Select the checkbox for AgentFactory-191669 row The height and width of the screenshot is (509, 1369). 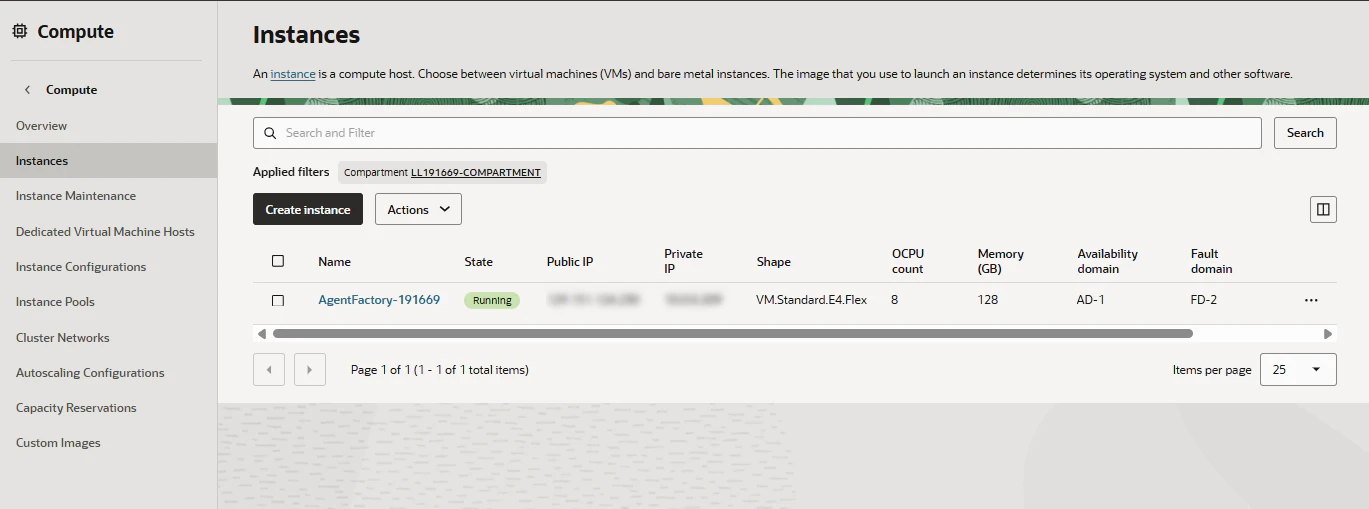(278, 300)
